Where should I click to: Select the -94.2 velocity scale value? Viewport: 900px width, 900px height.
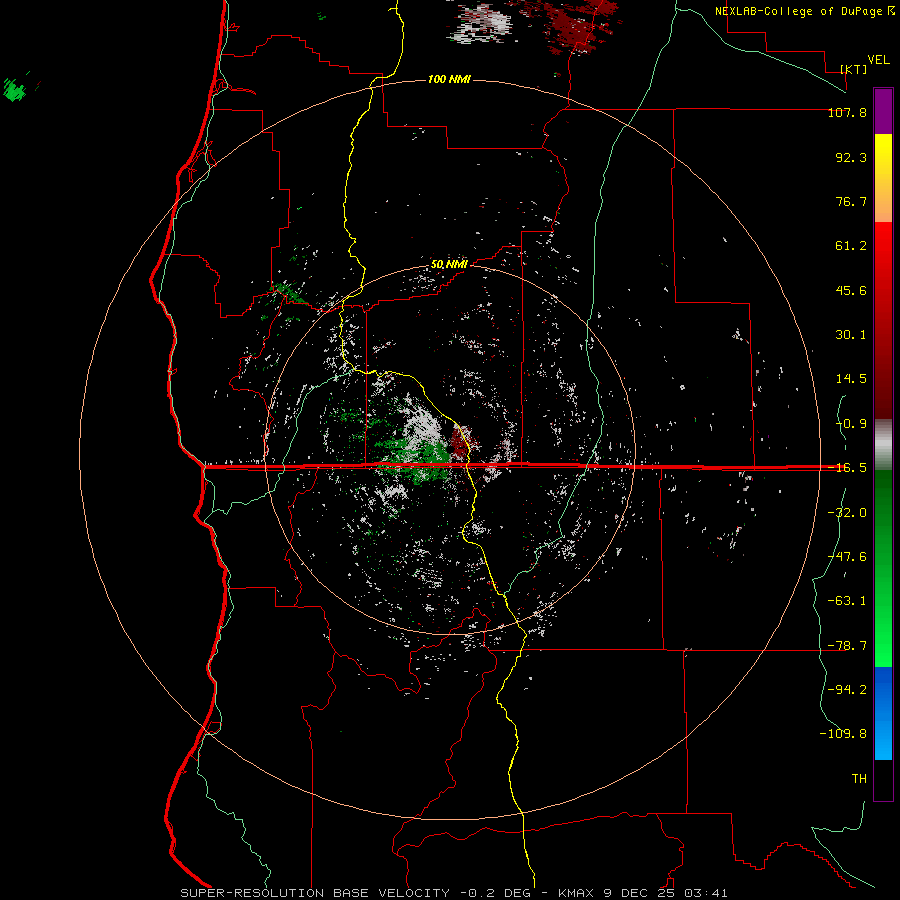[x=847, y=689]
